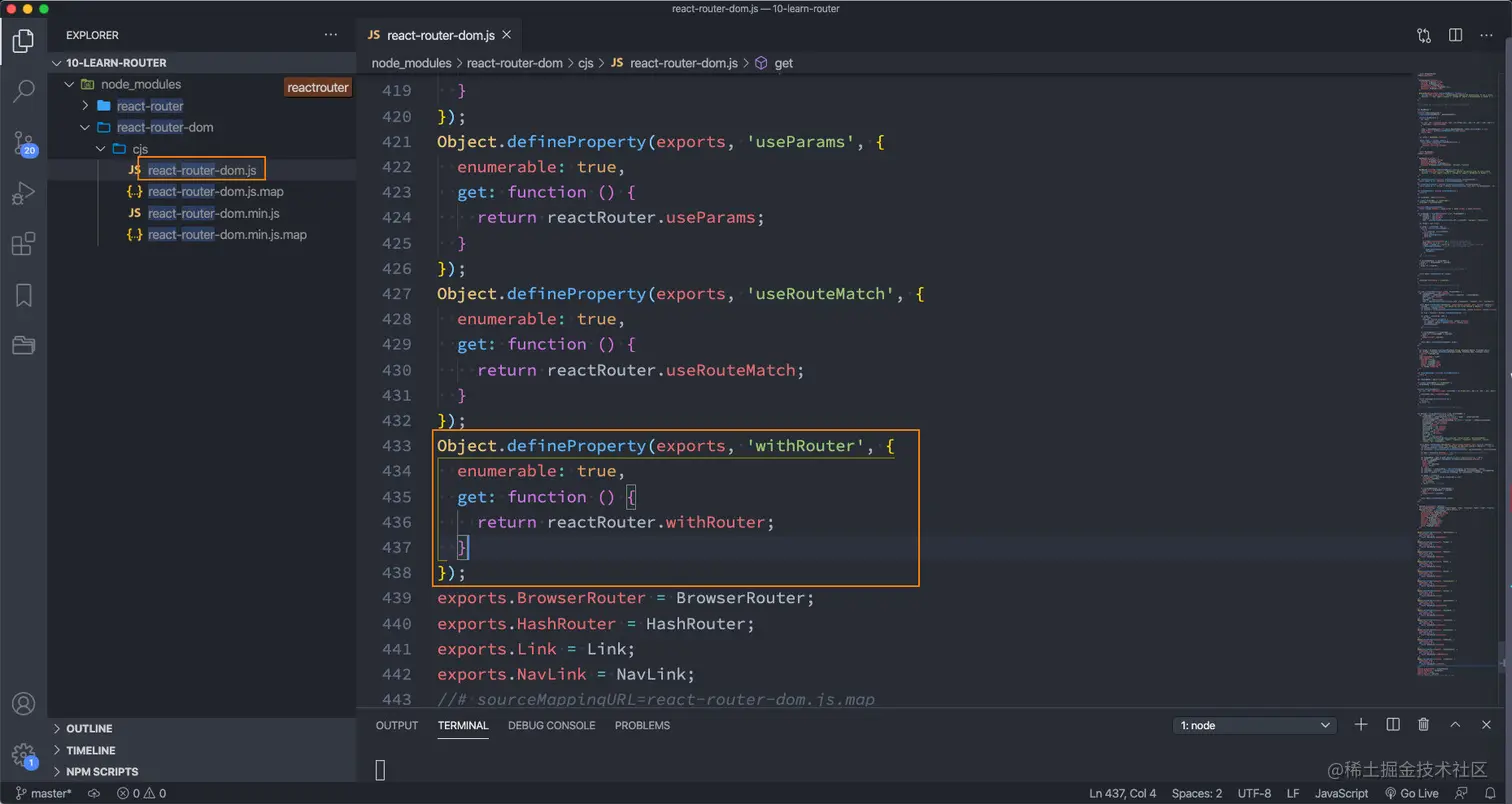Click line number 437 in gutter
The width and height of the screenshot is (1512, 804).
[x=398, y=547]
